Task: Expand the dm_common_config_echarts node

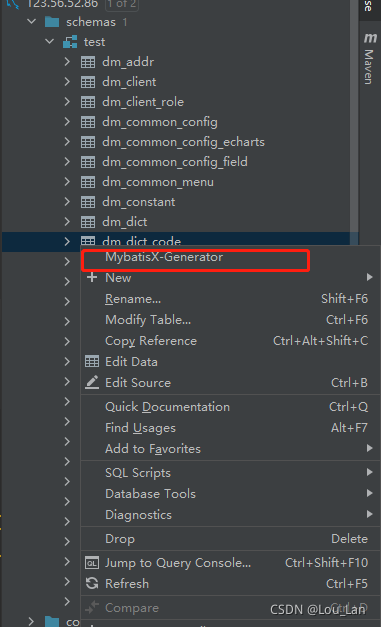Action: pyautogui.click(x=67, y=142)
